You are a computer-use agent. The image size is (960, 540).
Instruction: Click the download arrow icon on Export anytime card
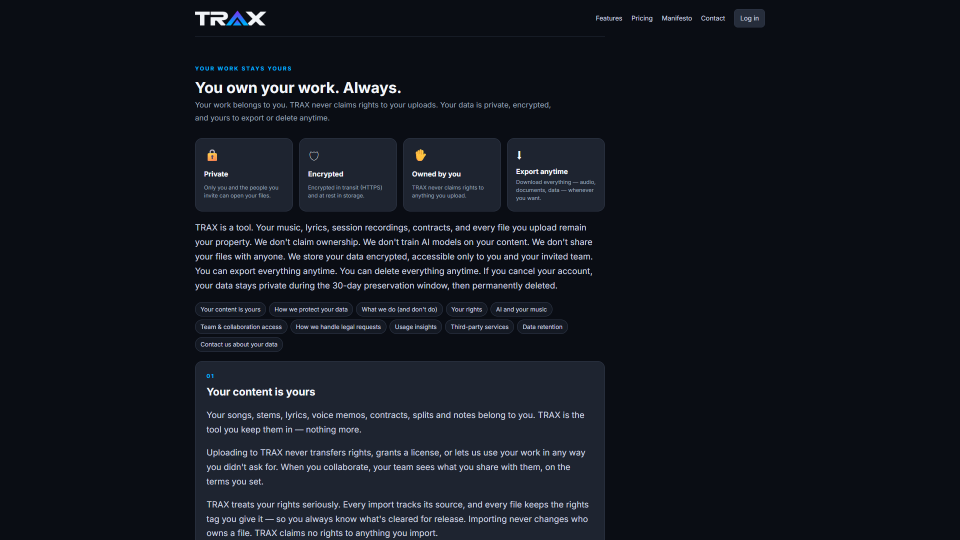[x=519, y=155]
